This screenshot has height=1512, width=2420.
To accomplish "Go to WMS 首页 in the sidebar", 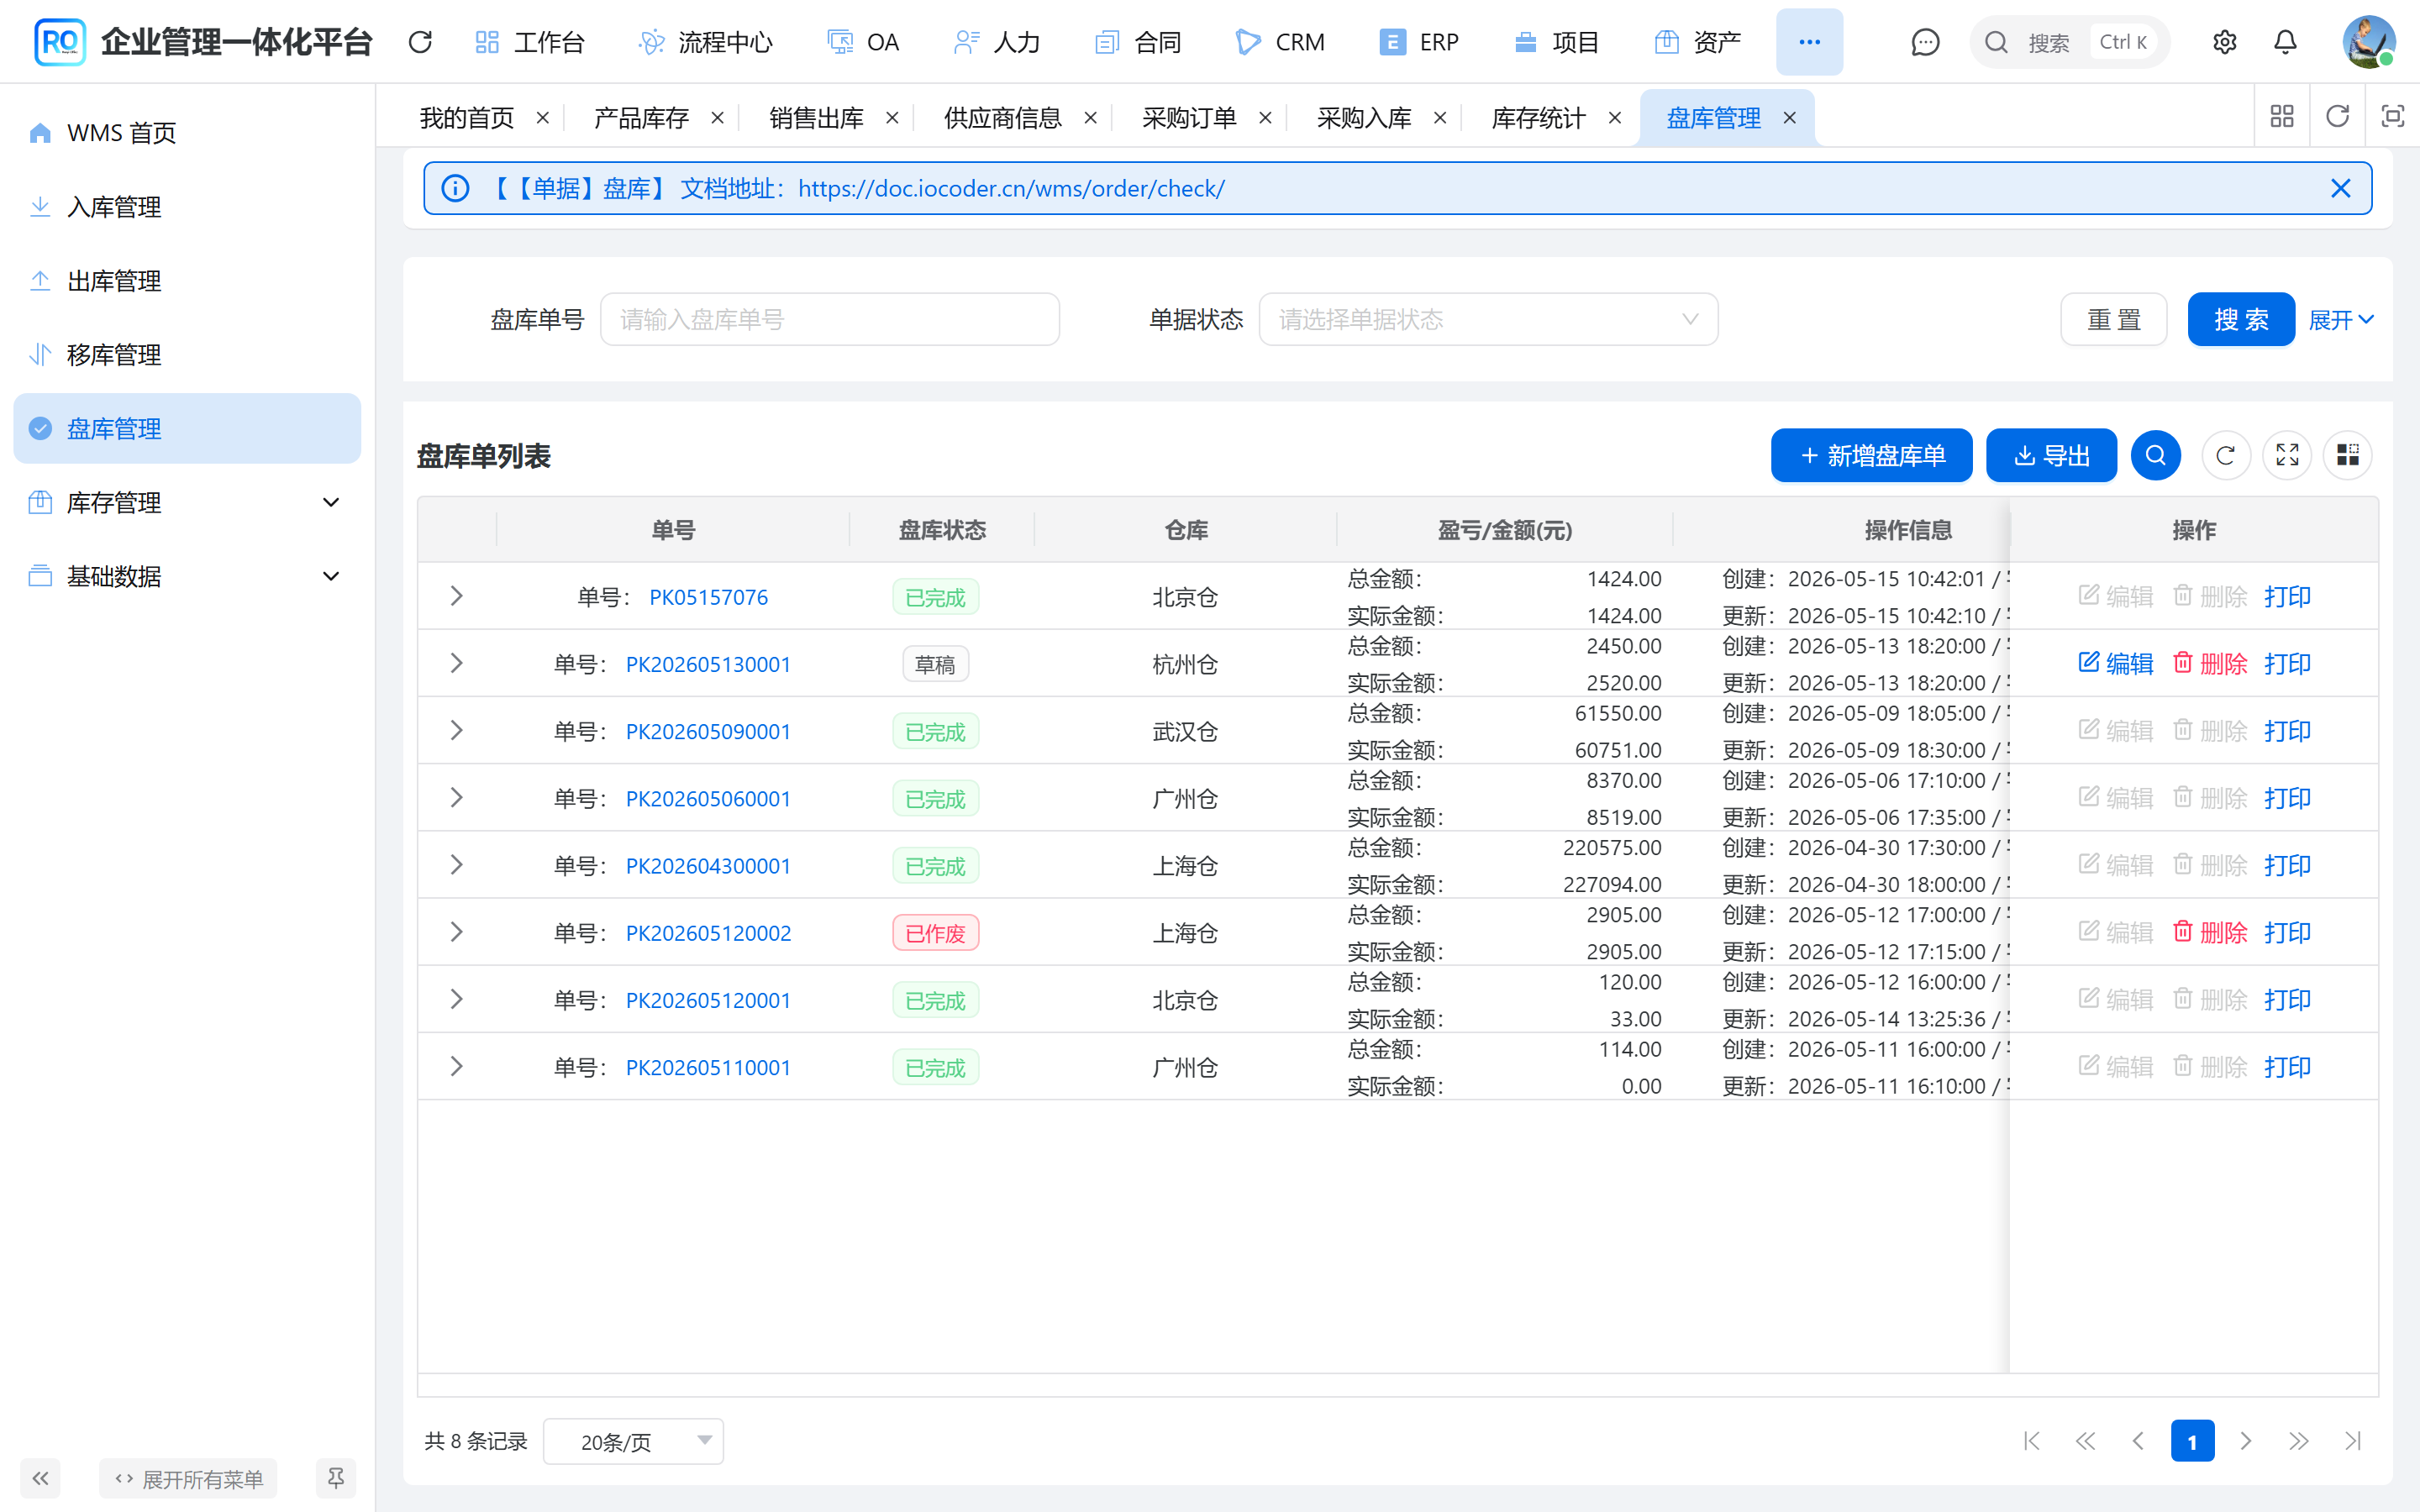I will click(187, 133).
